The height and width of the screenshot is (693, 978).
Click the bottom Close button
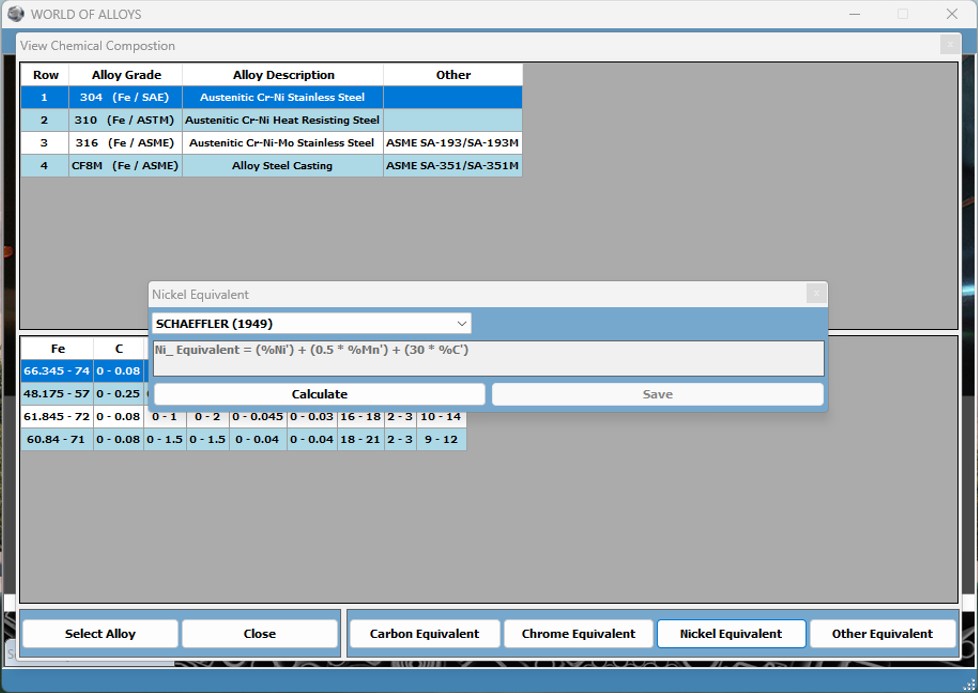click(x=259, y=634)
